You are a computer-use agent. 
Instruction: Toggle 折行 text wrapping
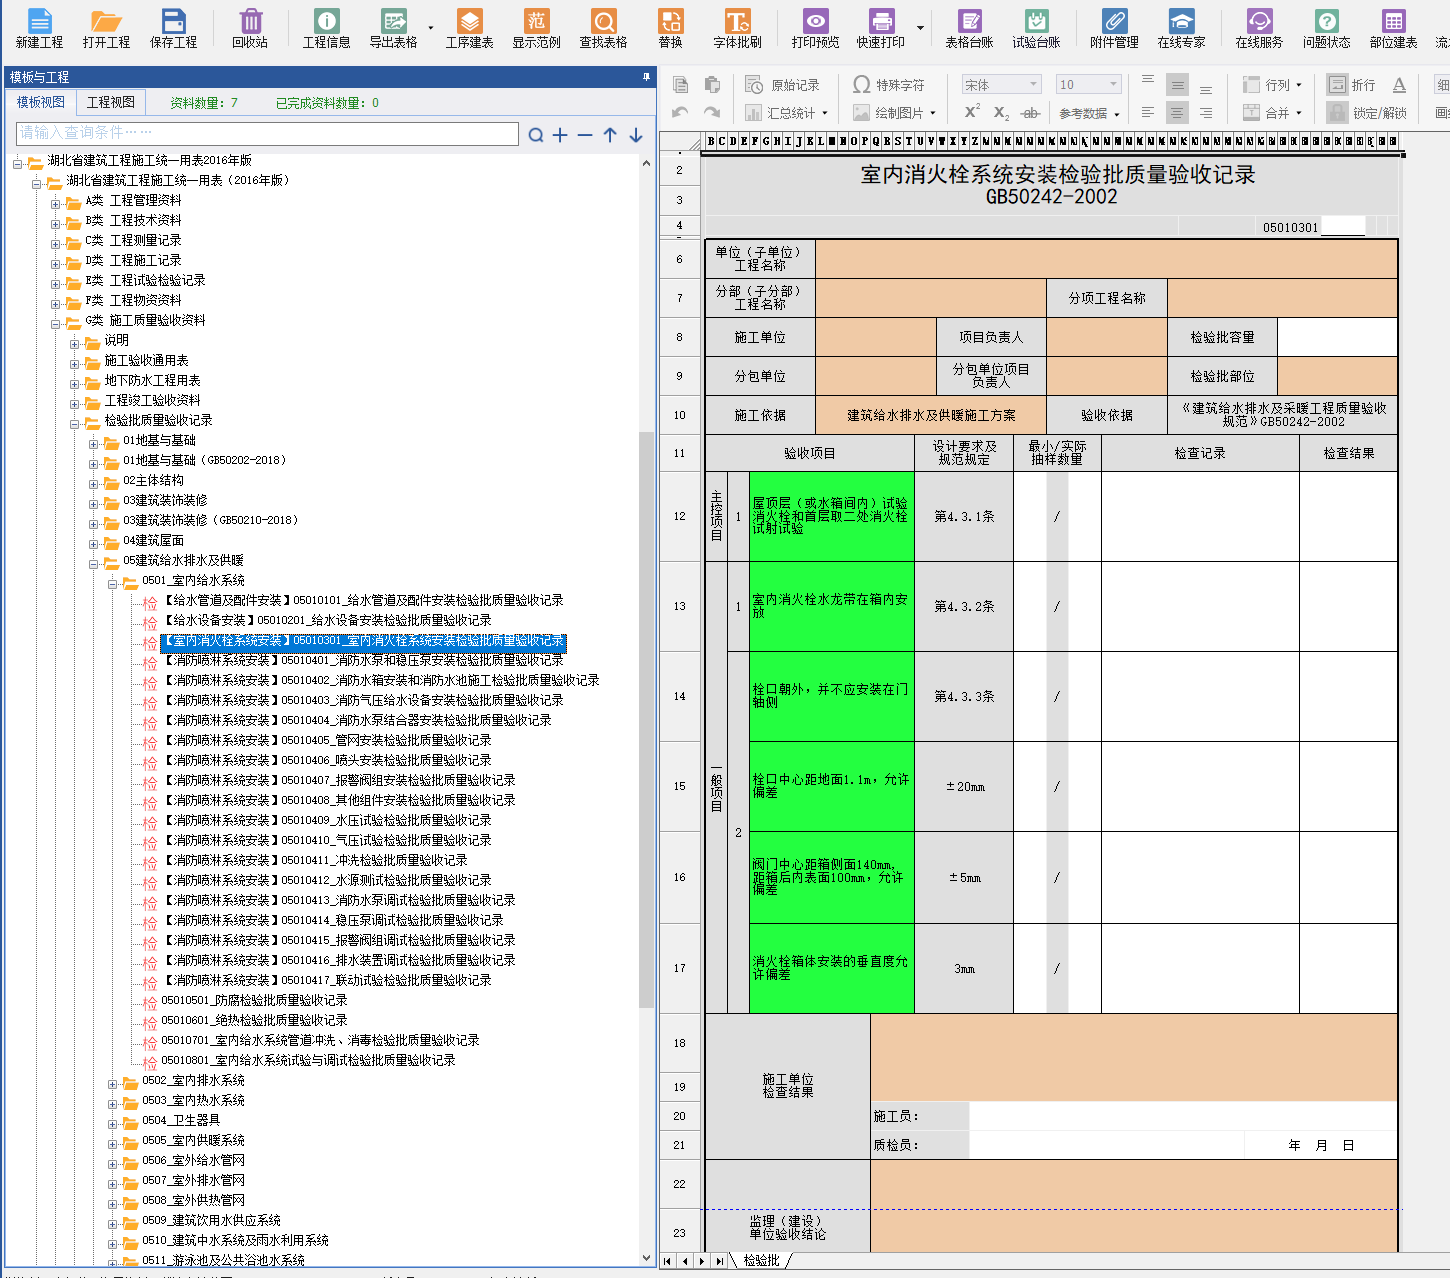click(x=1352, y=85)
